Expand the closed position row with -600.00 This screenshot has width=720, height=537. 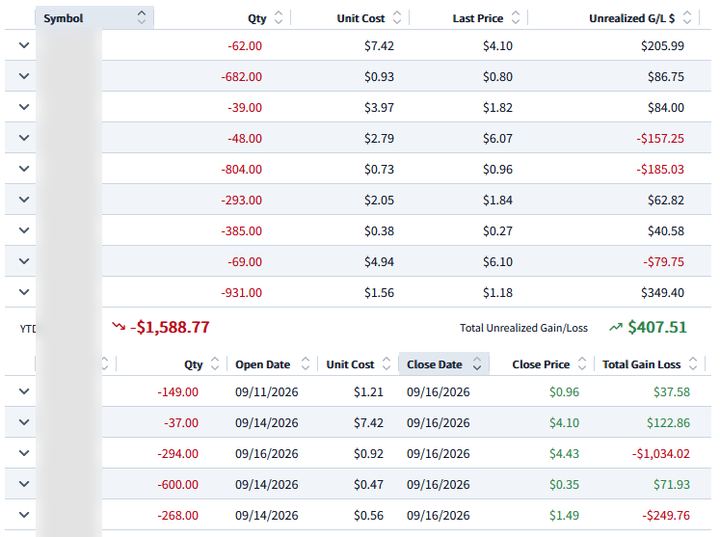(24, 484)
